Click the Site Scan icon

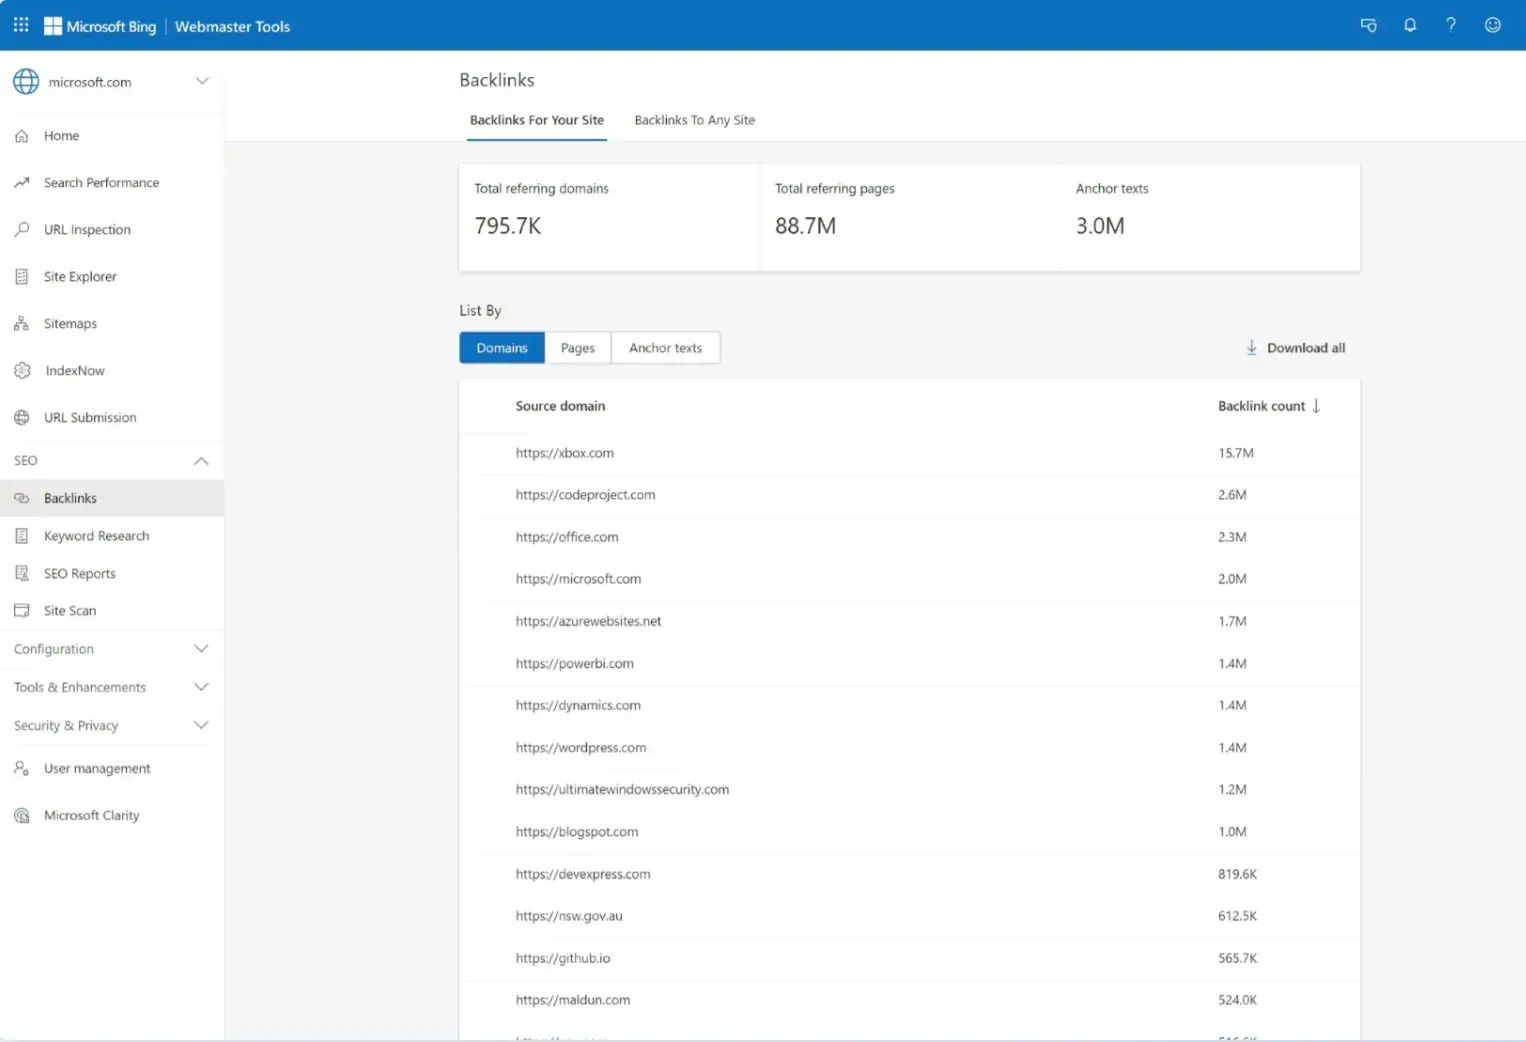[x=22, y=611]
